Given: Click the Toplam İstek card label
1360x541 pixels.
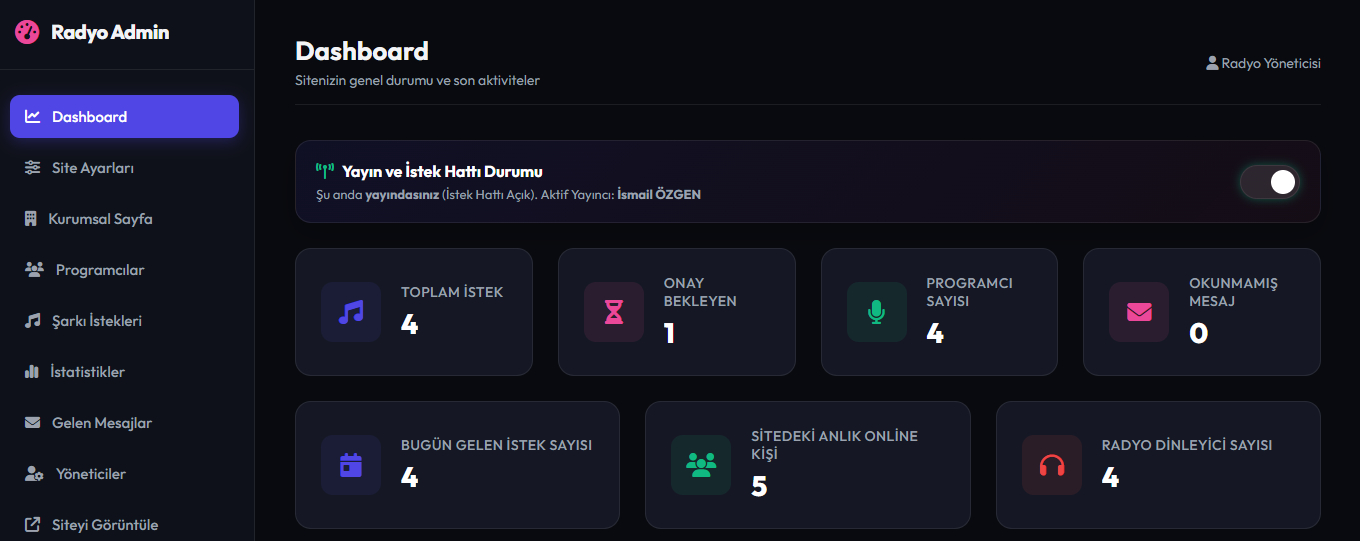Looking at the screenshot, I should (x=452, y=292).
